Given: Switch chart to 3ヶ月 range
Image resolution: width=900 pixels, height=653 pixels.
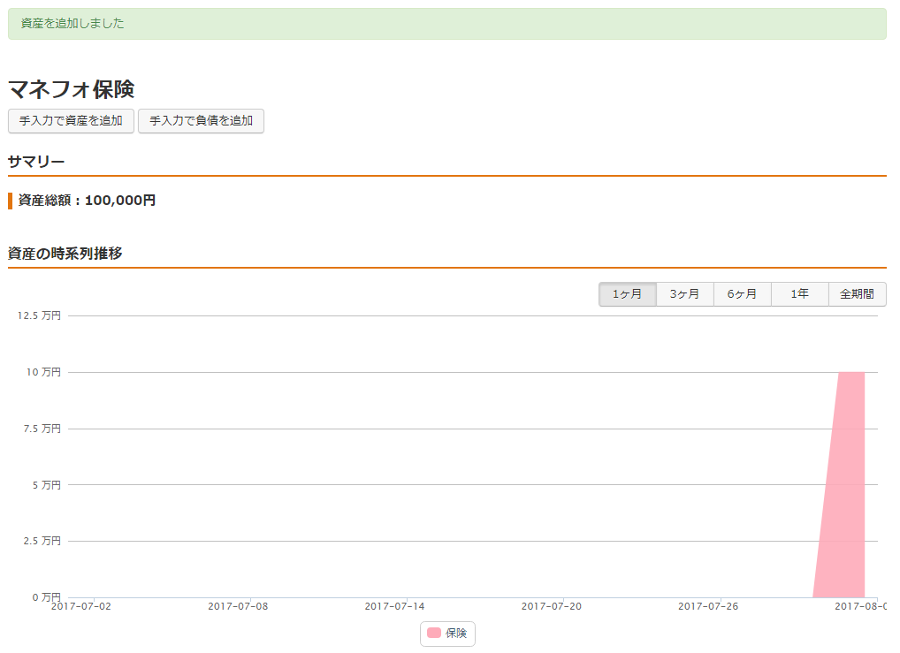Looking at the screenshot, I should tap(685, 294).
